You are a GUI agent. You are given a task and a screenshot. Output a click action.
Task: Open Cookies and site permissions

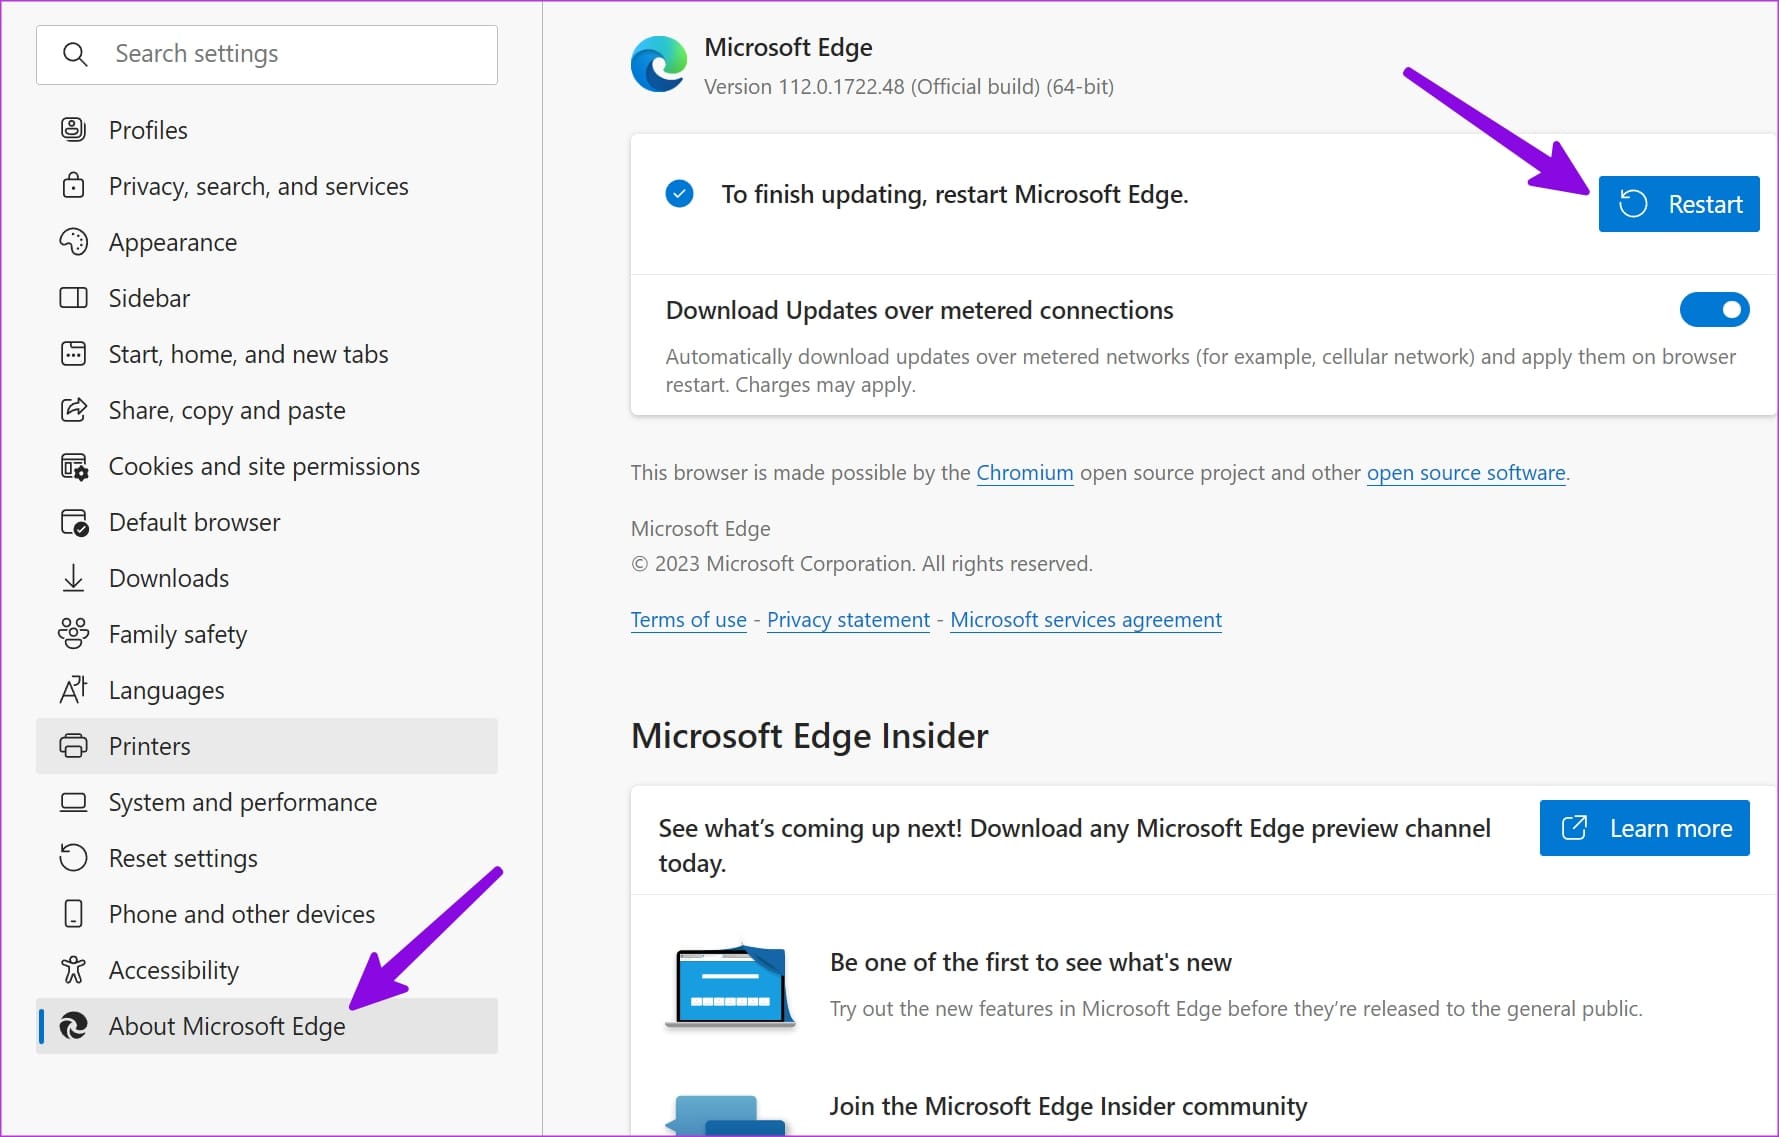pos(267,466)
